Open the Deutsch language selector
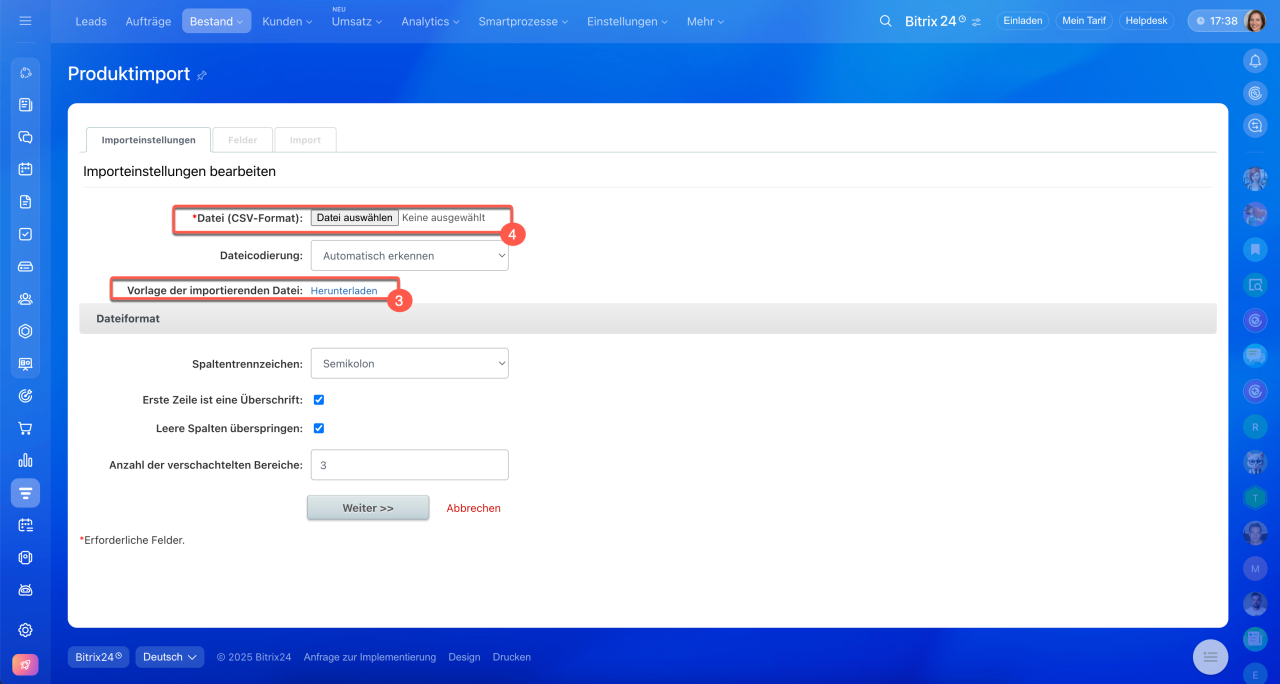 170,657
